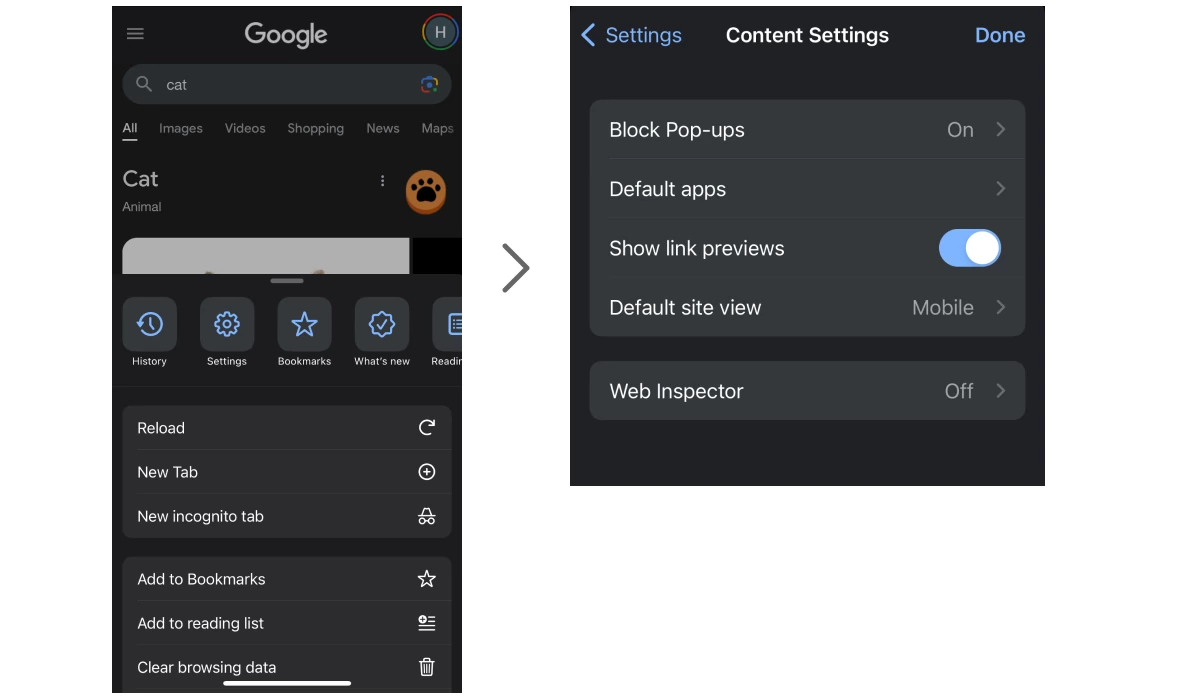Click the search field containing cat
1200x700 pixels.
287,85
